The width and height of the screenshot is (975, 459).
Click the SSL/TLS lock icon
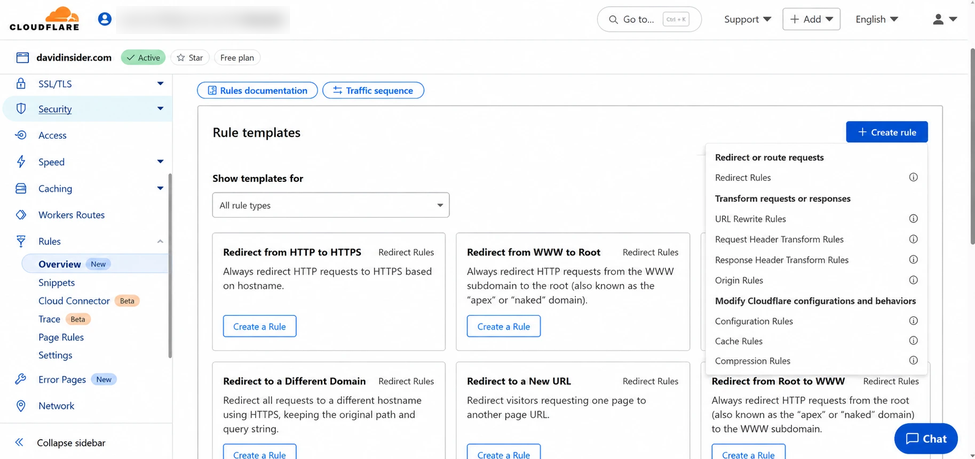coord(21,83)
